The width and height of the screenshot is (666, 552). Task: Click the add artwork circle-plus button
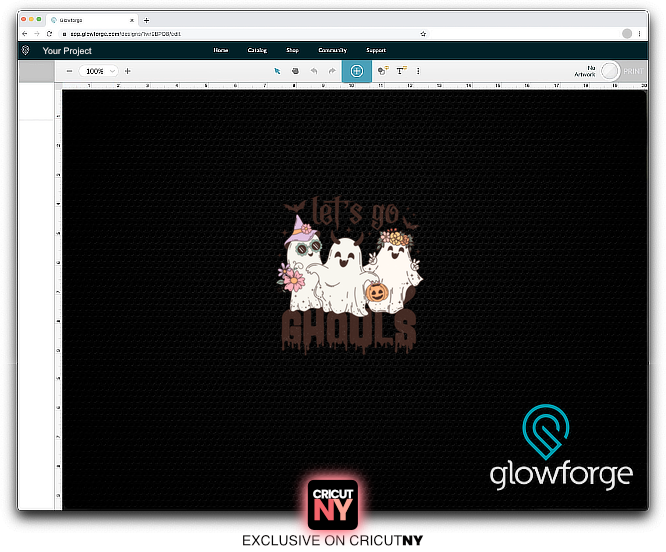coord(357,71)
